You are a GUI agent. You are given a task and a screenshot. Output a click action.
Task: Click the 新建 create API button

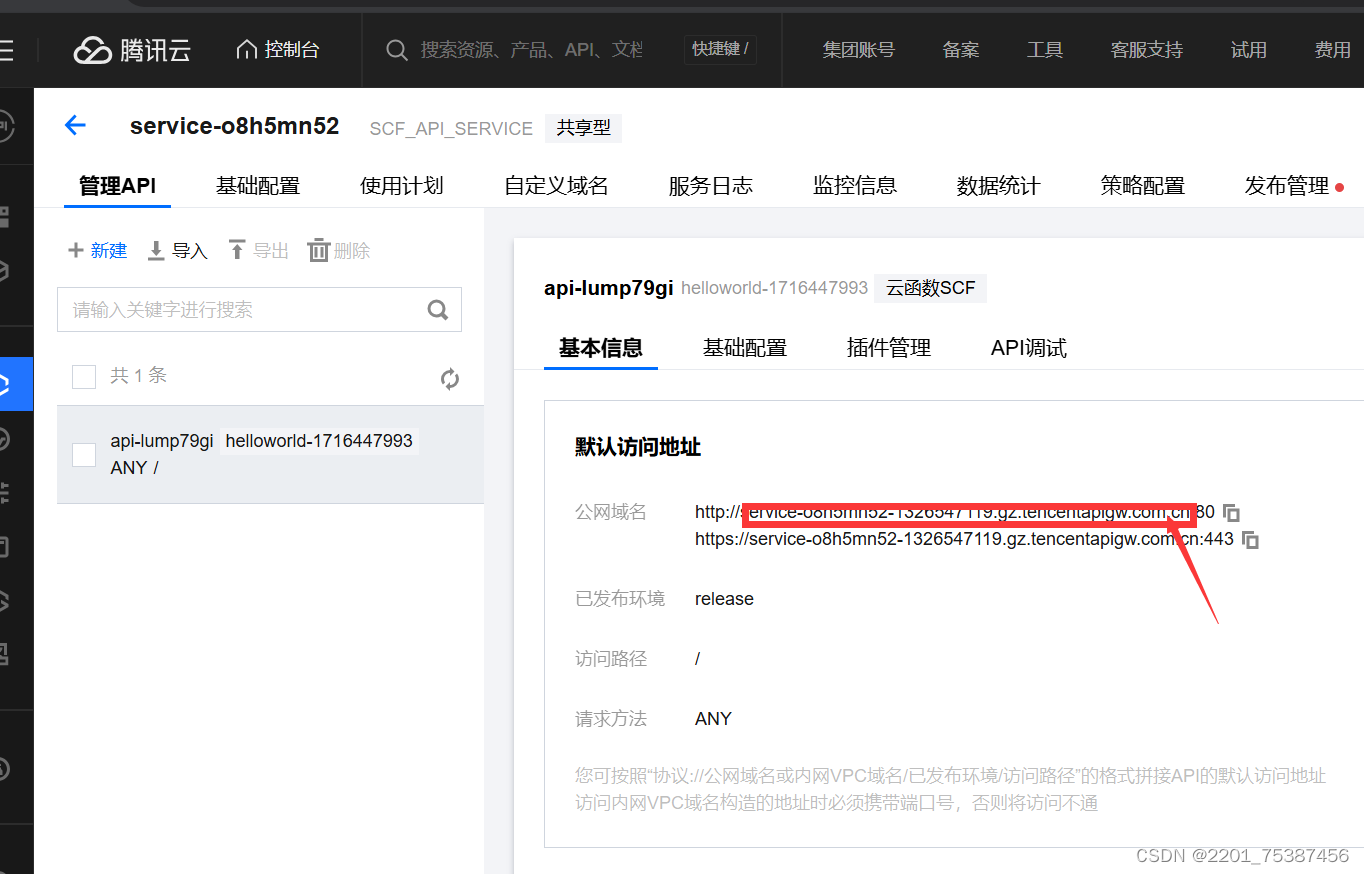(x=98, y=250)
